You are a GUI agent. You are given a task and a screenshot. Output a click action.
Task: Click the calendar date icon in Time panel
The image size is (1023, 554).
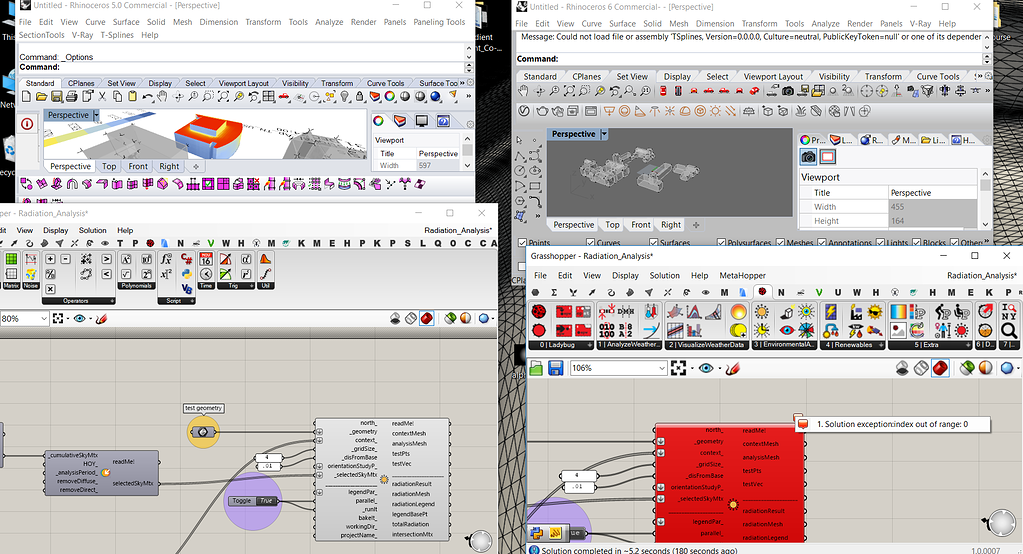coord(206,259)
